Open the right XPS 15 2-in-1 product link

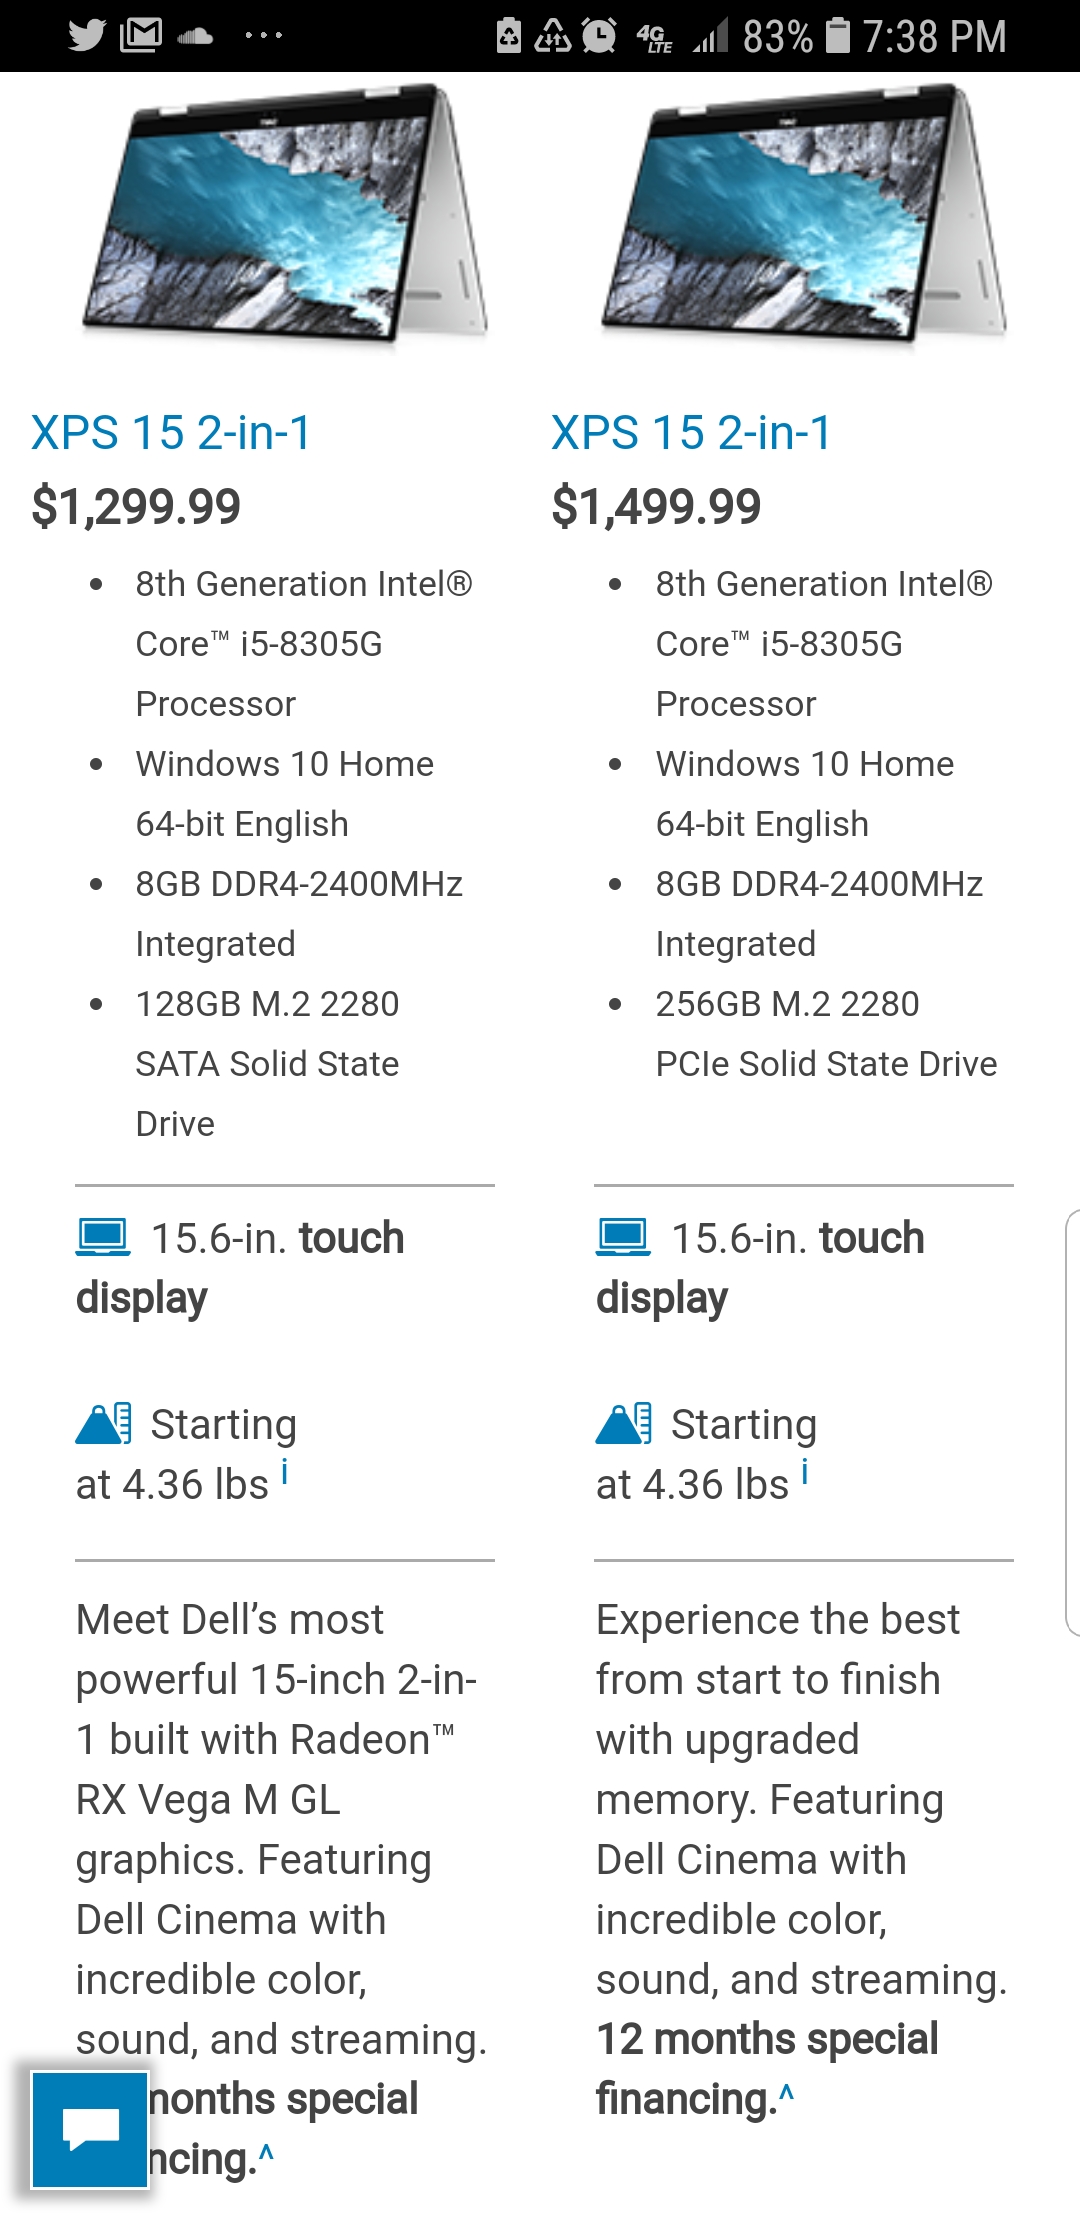[x=690, y=432]
